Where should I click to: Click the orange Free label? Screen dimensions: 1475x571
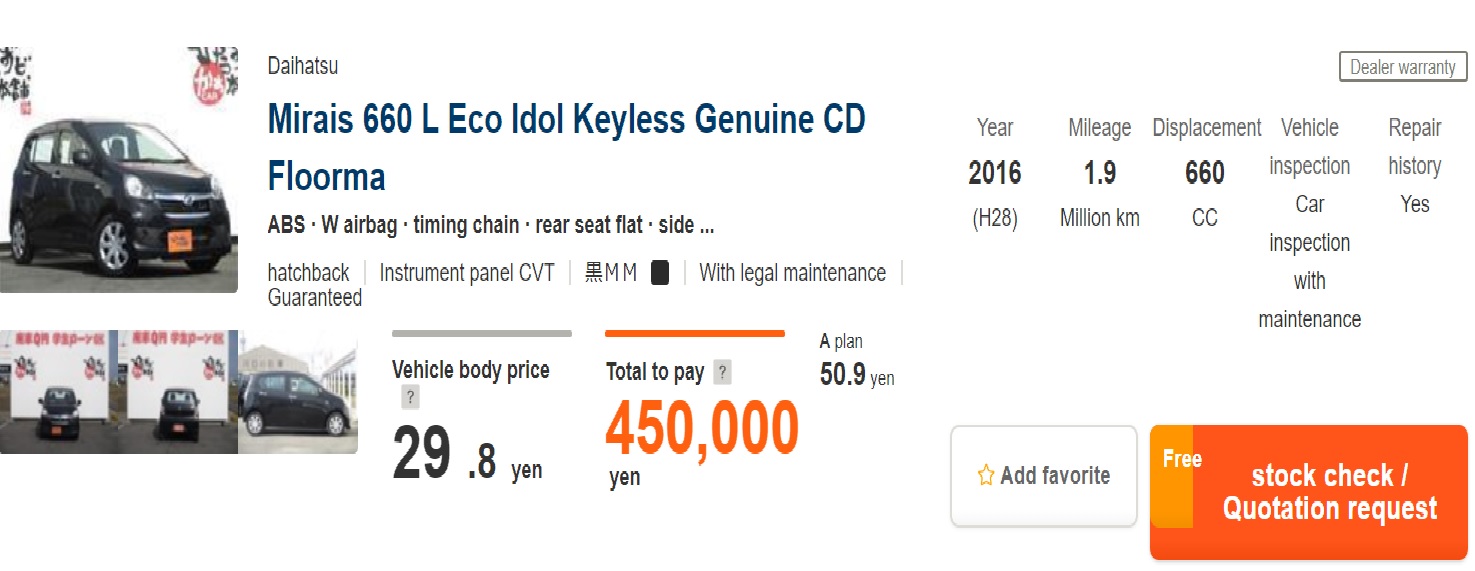pyautogui.click(x=1181, y=460)
